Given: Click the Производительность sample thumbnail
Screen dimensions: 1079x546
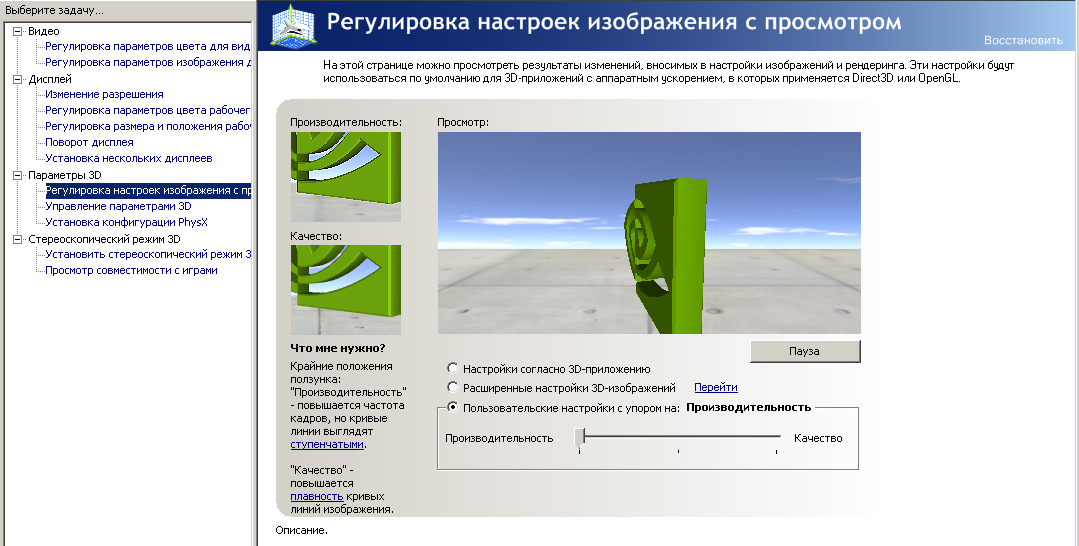Looking at the screenshot, I should (345, 177).
